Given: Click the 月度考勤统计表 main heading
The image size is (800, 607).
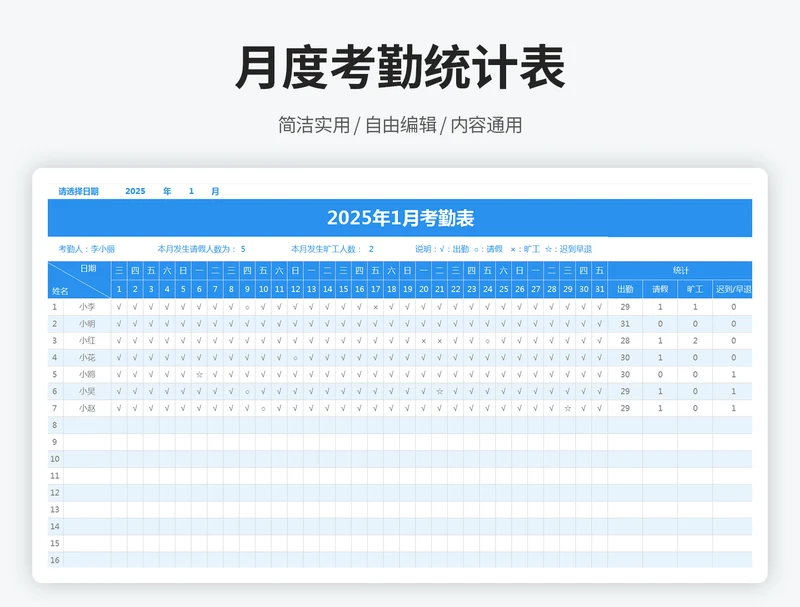Looking at the screenshot, I should [400, 67].
